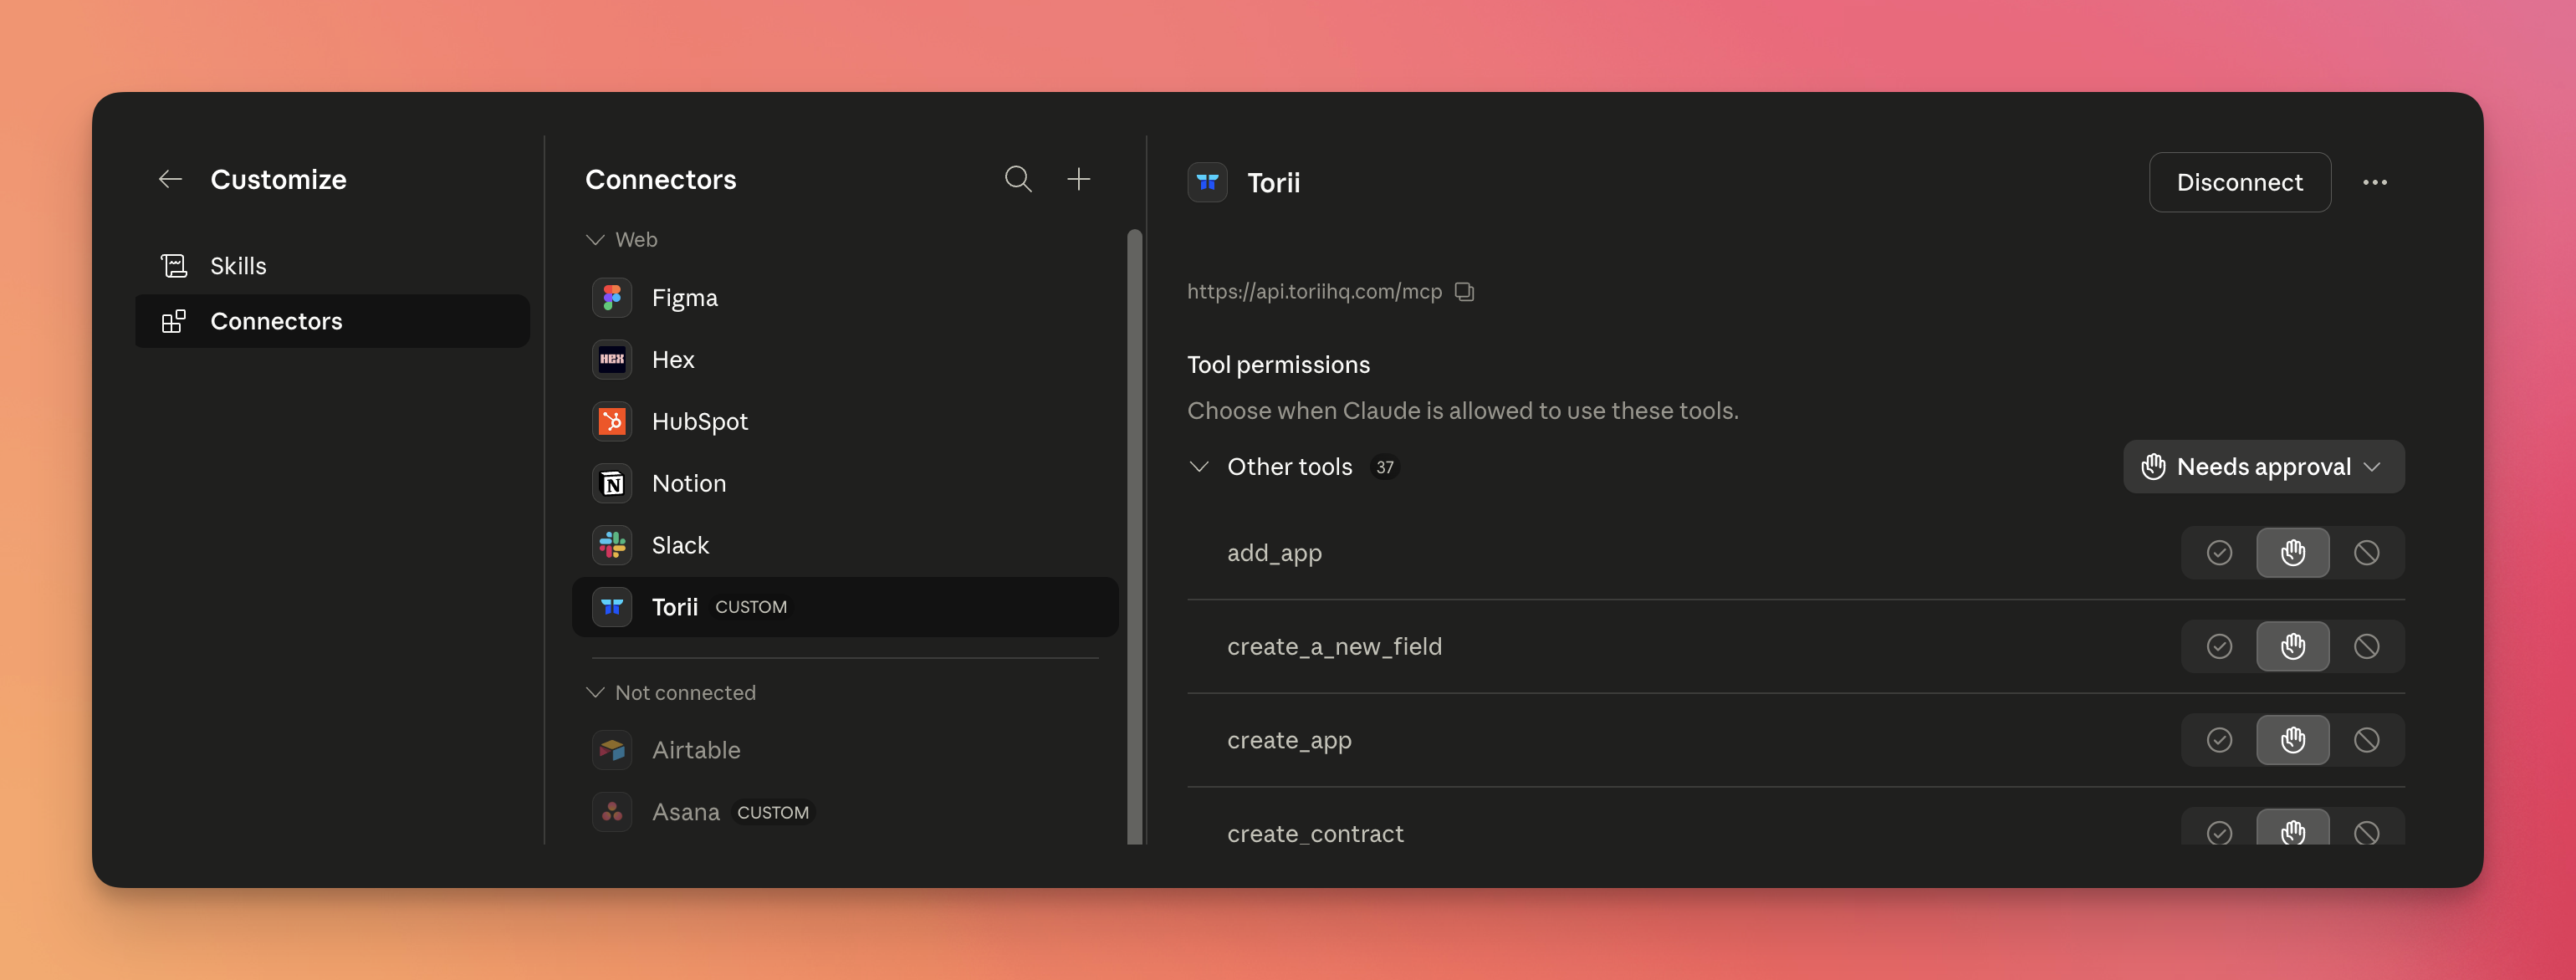Collapse the Web connectors section
This screenshot has width=2576, height=980.
595,240
